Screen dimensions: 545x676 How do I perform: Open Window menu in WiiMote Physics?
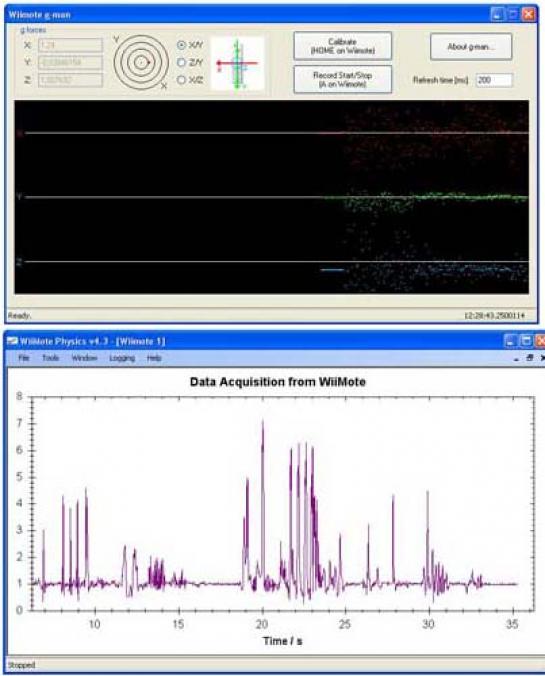click(84, 358)
